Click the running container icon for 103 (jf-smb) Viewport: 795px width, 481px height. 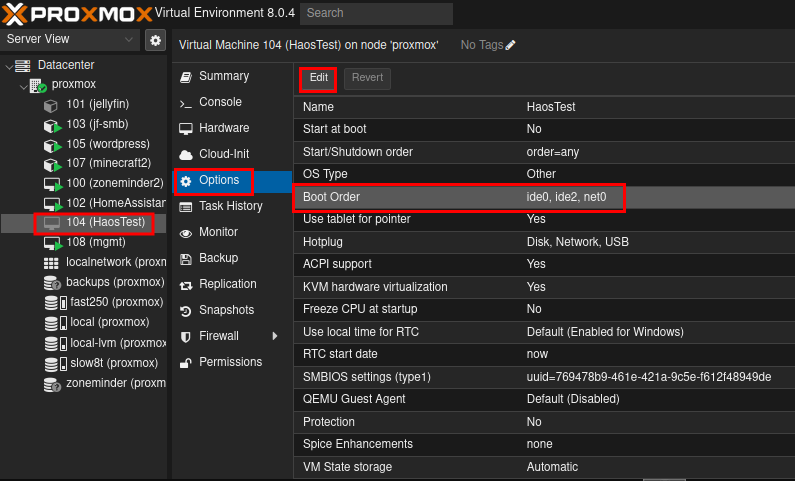(52, 125)
